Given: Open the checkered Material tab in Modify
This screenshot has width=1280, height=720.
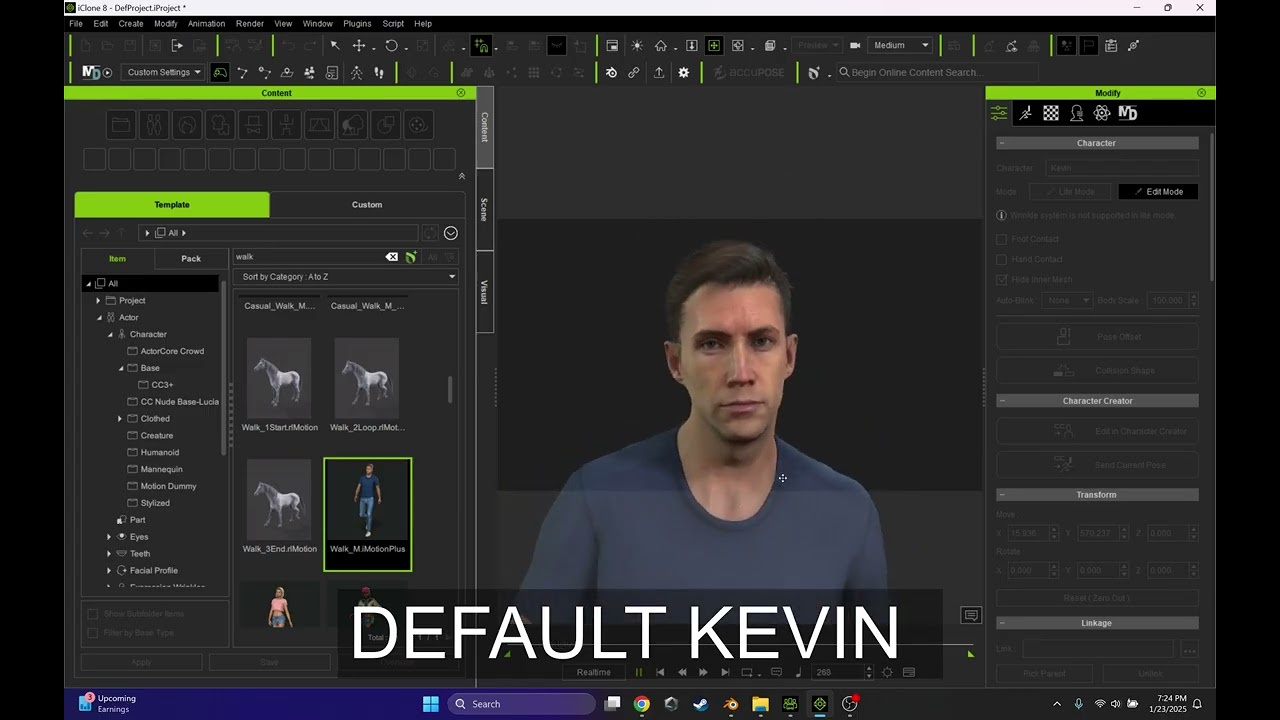Looking at the screenshot, I should click(x=1051, y=113).
